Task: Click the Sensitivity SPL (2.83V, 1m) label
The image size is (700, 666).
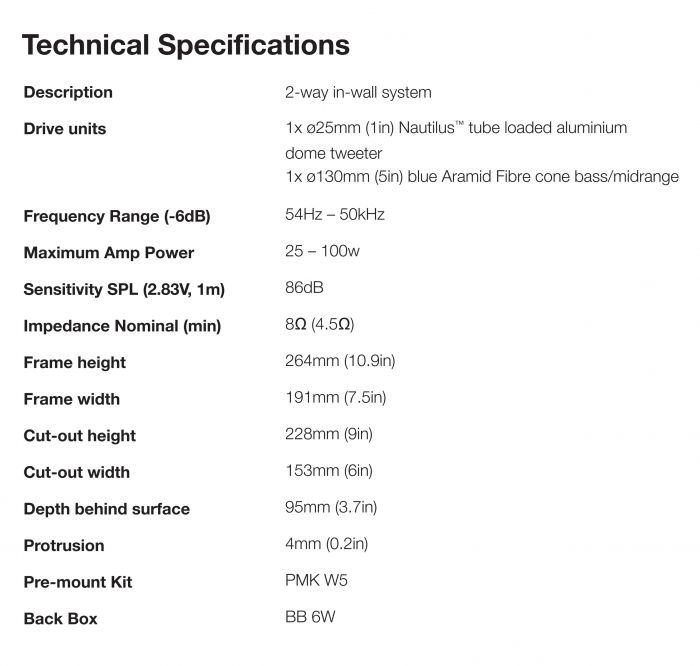Action: coord(124,290)
